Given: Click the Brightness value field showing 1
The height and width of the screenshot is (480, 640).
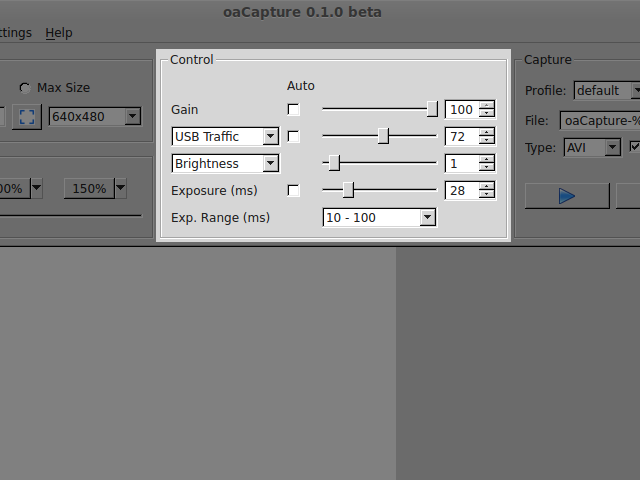Looking at the screenshot, I should (x=462, y=163).
